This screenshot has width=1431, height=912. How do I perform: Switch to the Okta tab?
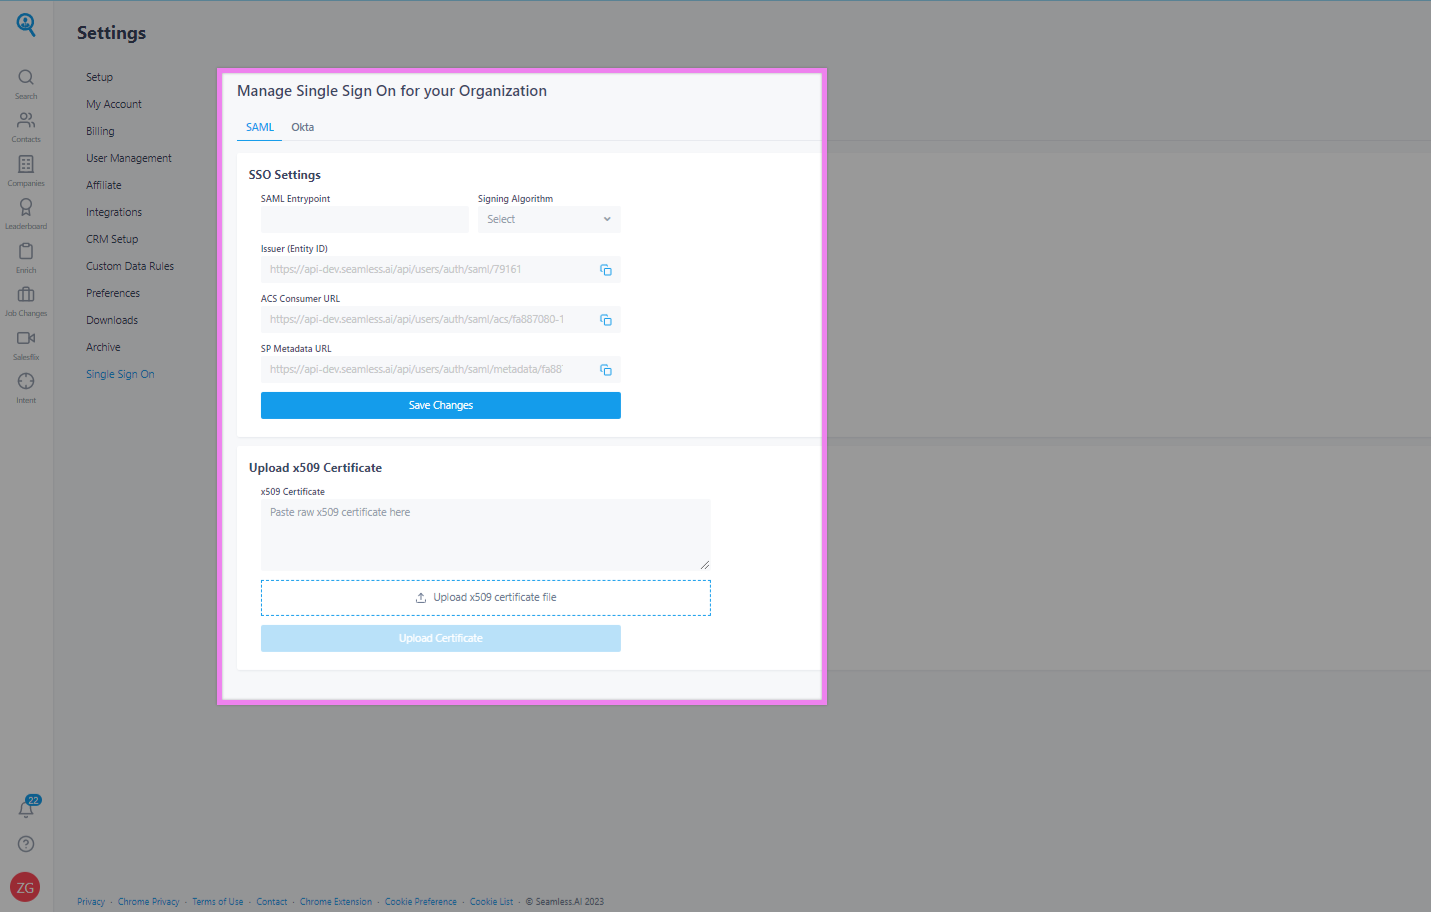tap(302, 128)
